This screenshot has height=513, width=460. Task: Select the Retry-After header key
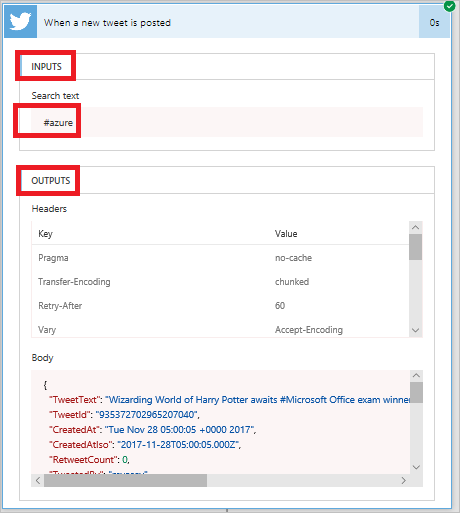[60, 306]
